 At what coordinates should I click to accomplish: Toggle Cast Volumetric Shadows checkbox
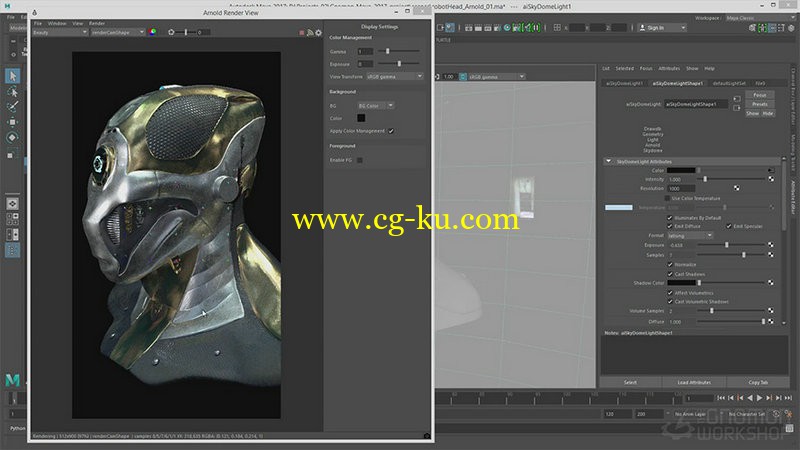tap(670, 302)
